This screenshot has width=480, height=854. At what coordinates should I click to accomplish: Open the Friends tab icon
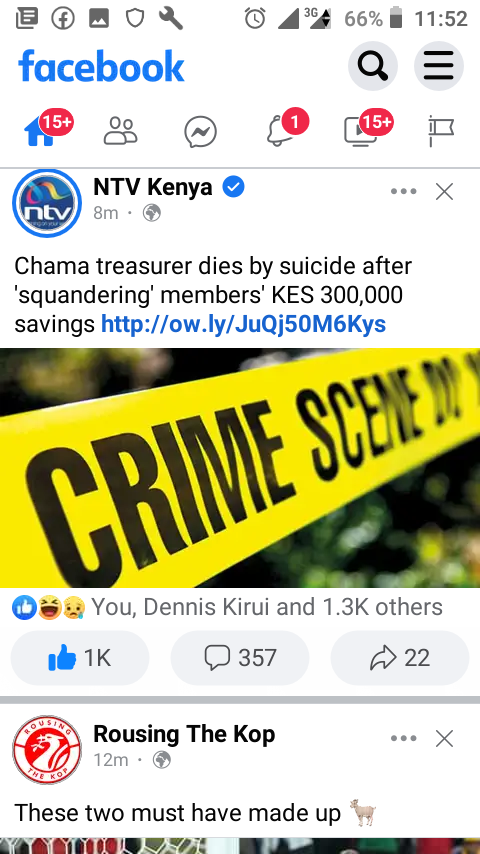point(120,131)
